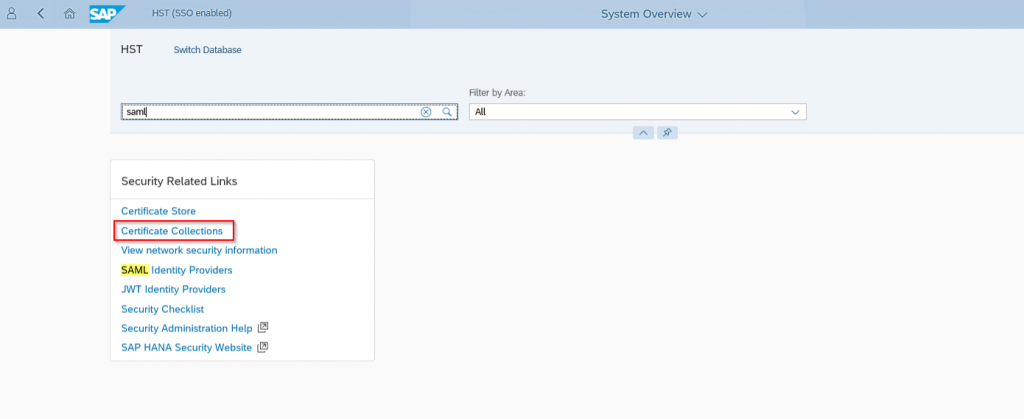Open Security Checklist link
1024x419 pixels.
tap(163, 309)
